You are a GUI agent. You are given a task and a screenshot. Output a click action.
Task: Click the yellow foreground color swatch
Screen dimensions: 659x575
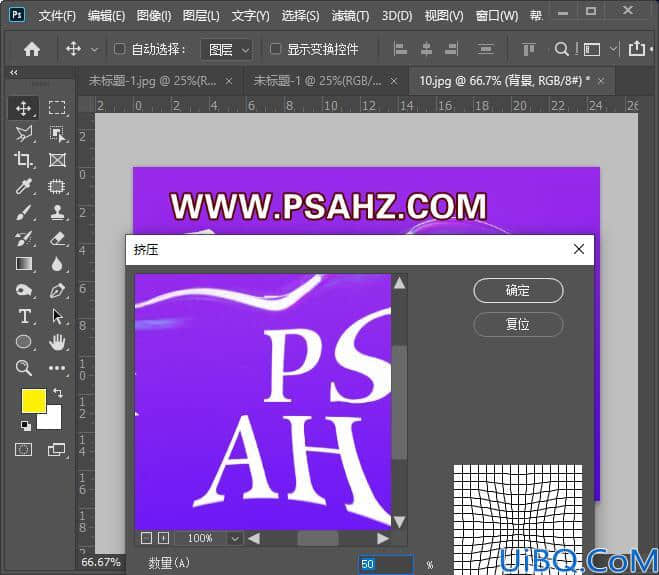pos(34,401)
